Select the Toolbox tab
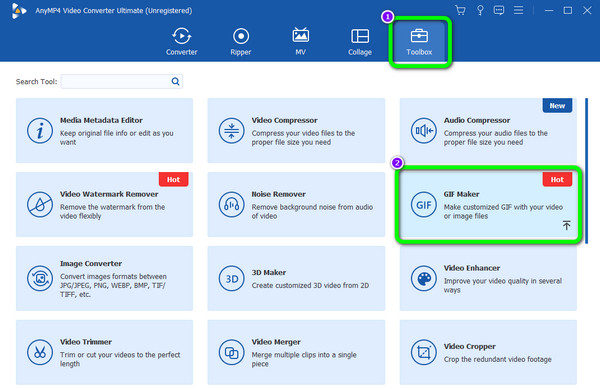Viewport: 600px width, 390px height. 419,41
